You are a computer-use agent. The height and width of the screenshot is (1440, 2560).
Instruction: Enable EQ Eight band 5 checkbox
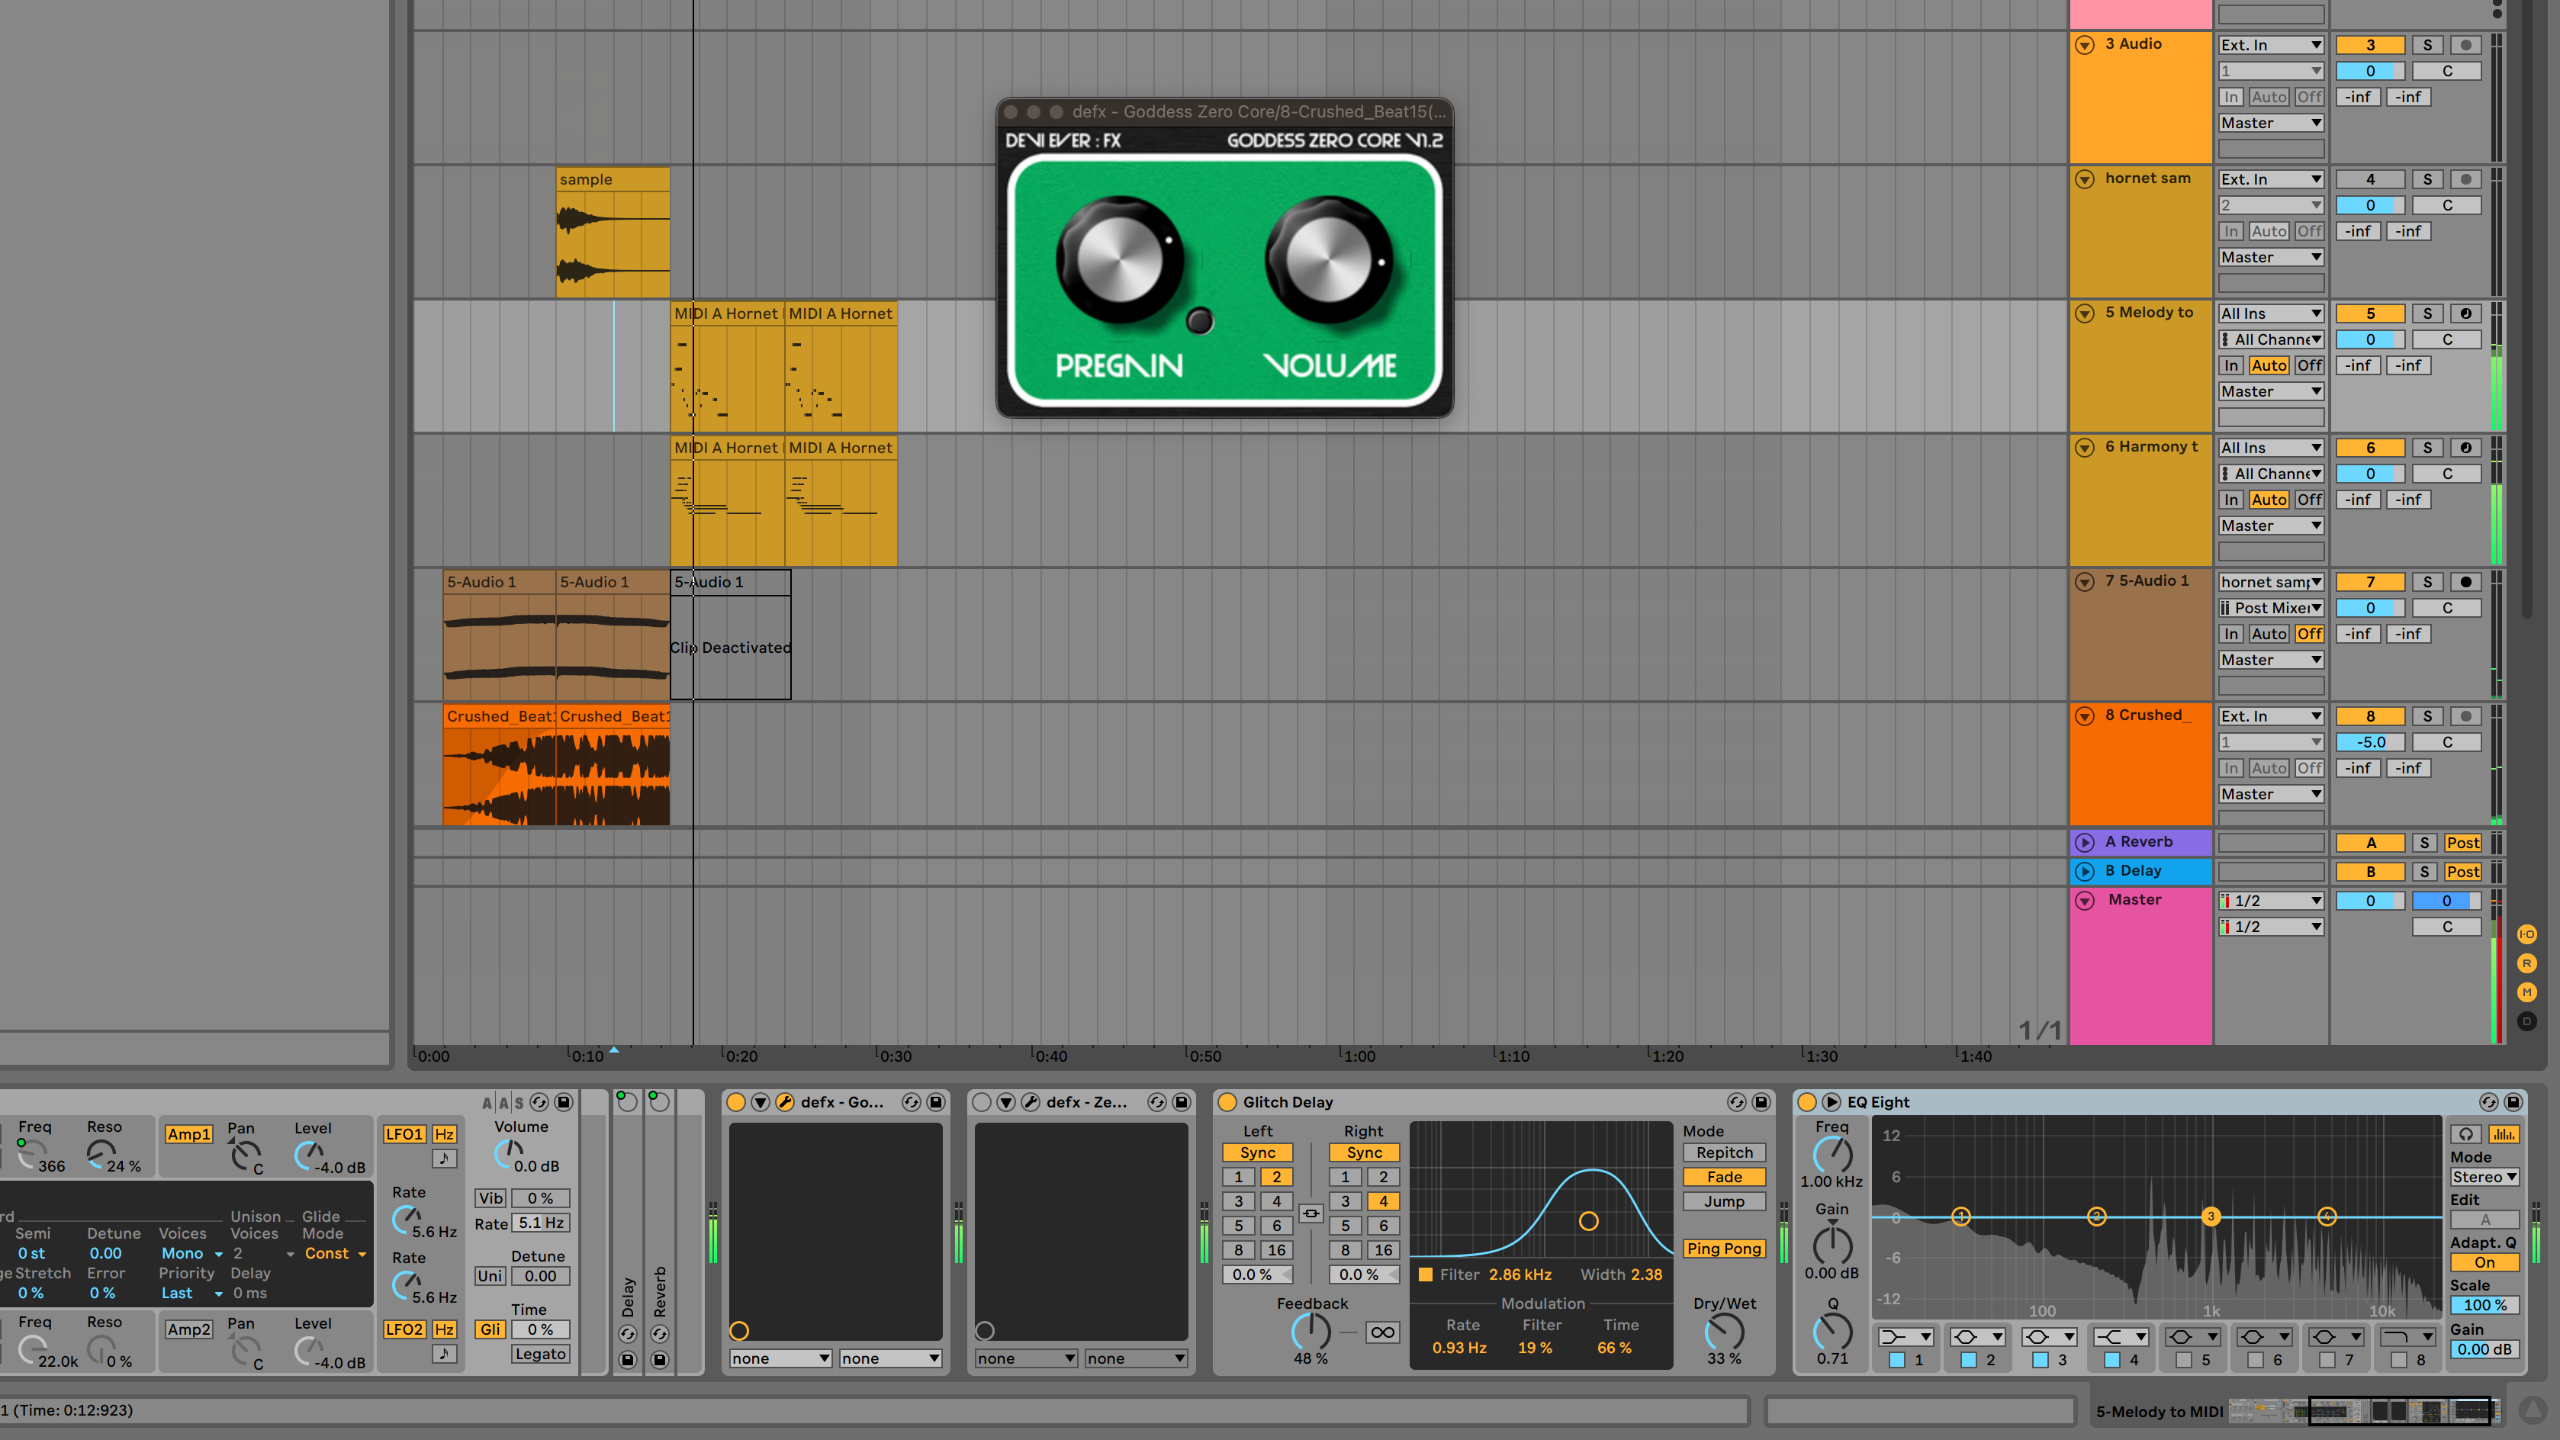tap(2184, 1360)
